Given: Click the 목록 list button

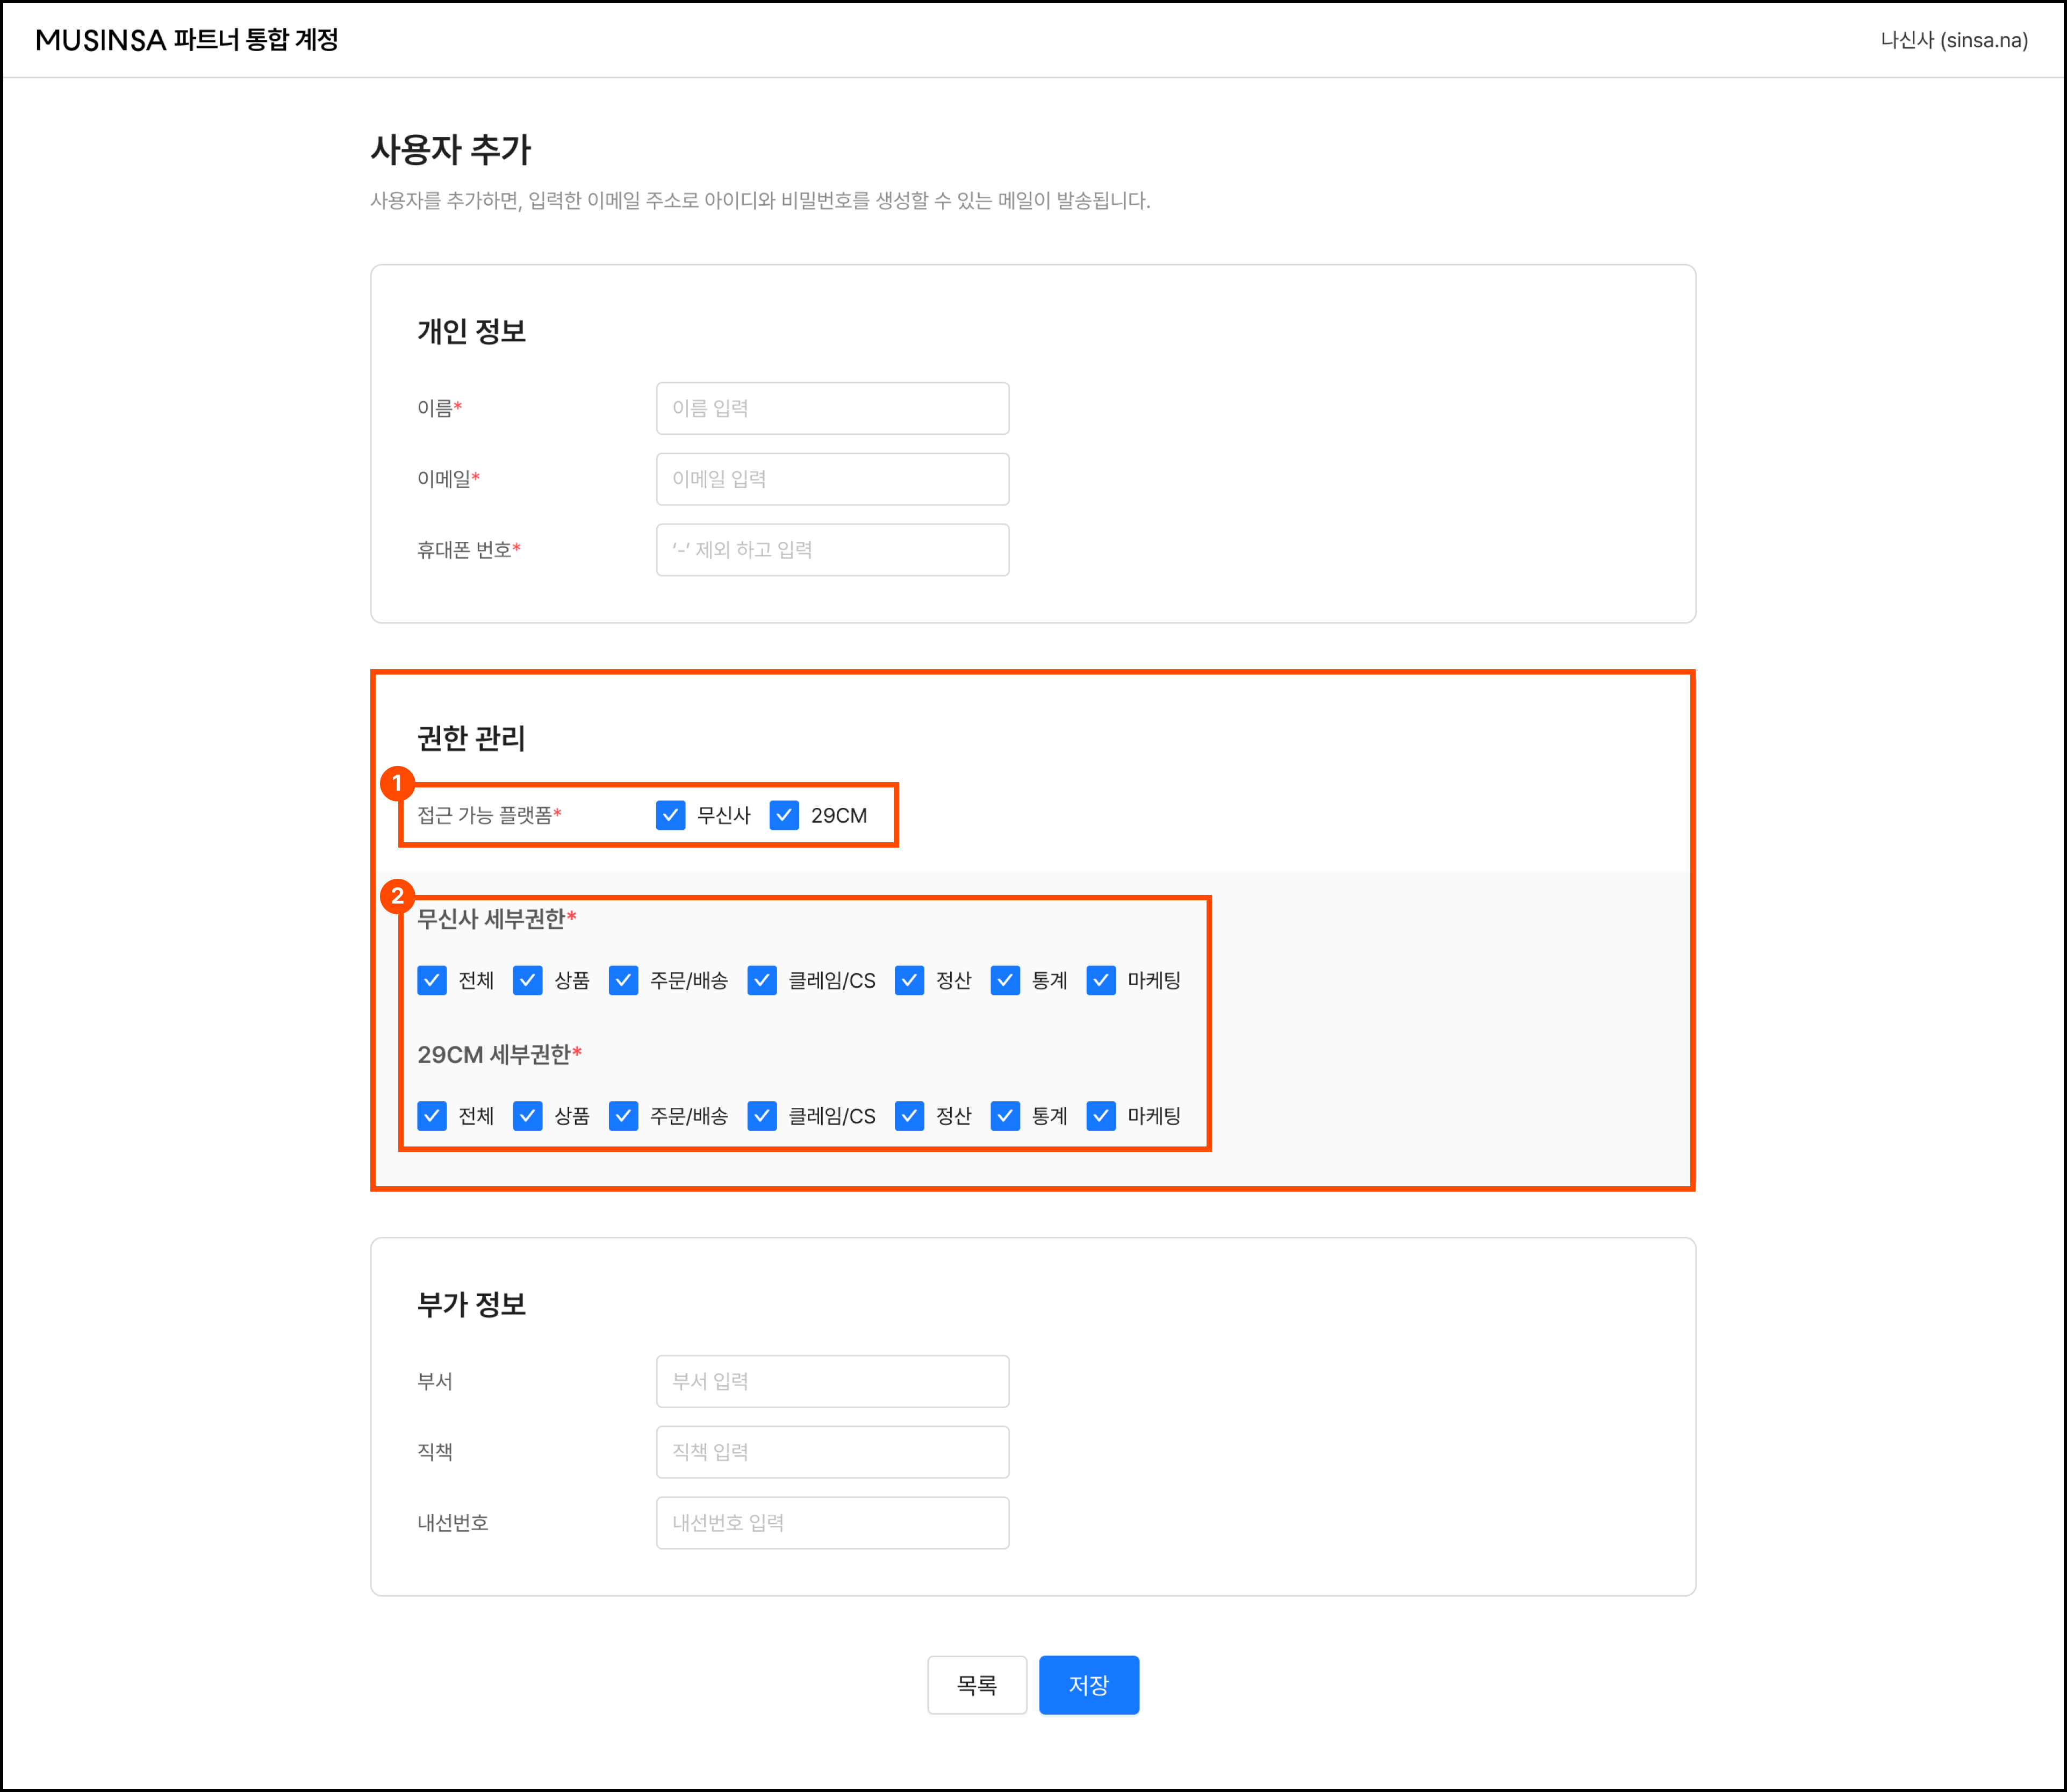Looking at the screenshot, I should pyautogui.click(x=976, y=1685).
